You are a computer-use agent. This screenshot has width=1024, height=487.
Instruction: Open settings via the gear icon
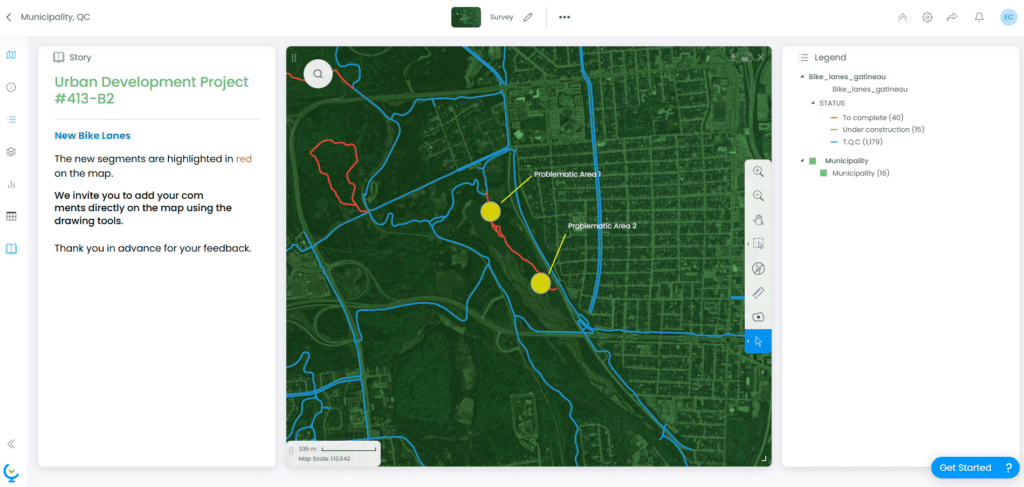pos(927,18)
